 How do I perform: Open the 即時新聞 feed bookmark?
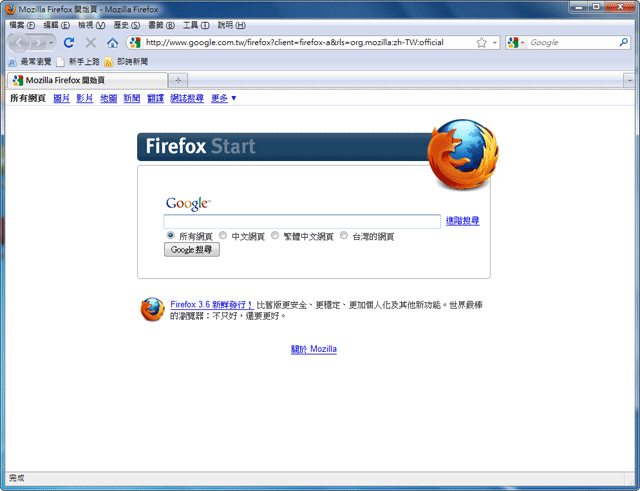tap(126, 62)
